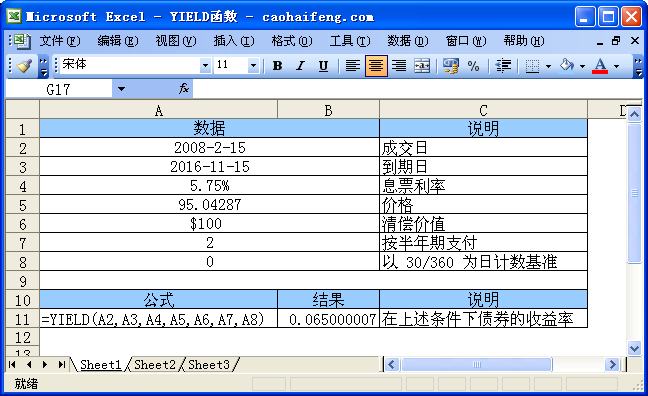Select cell with =YIELD formula

[x=159, y=319]
